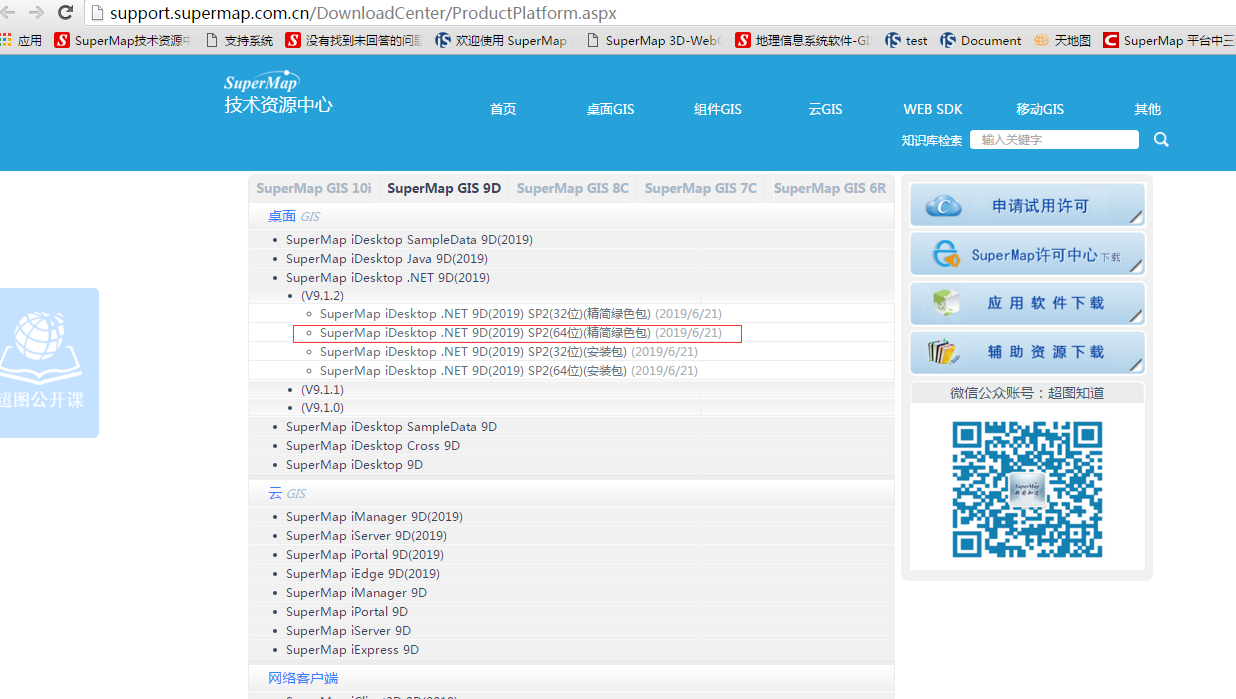This screenshot has height=699, width=1236.
Task: Focus the 知识库检索 keyword search field
Action: (1054, 140)
